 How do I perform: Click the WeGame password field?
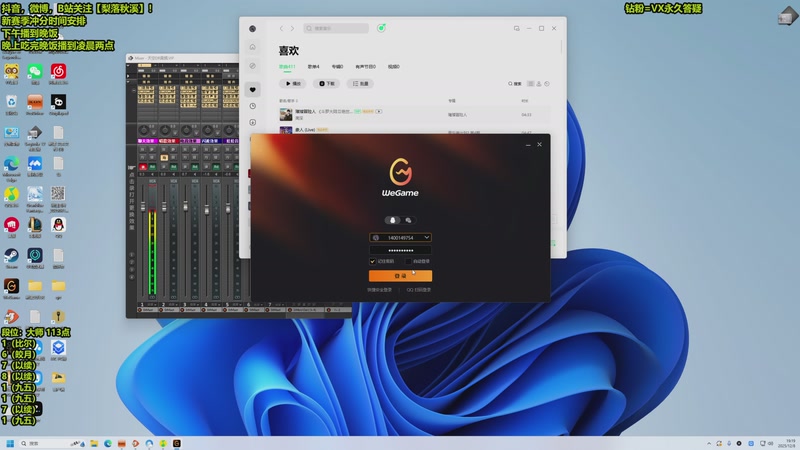[400, 250]
